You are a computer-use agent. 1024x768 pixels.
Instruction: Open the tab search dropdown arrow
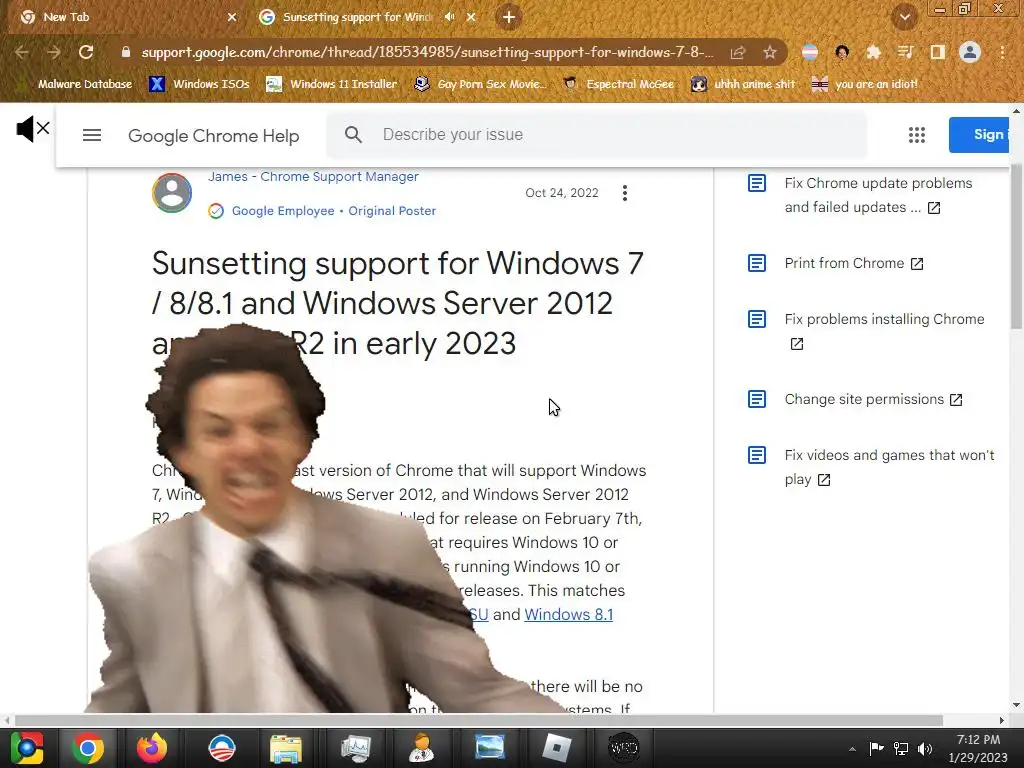(904, 17)
